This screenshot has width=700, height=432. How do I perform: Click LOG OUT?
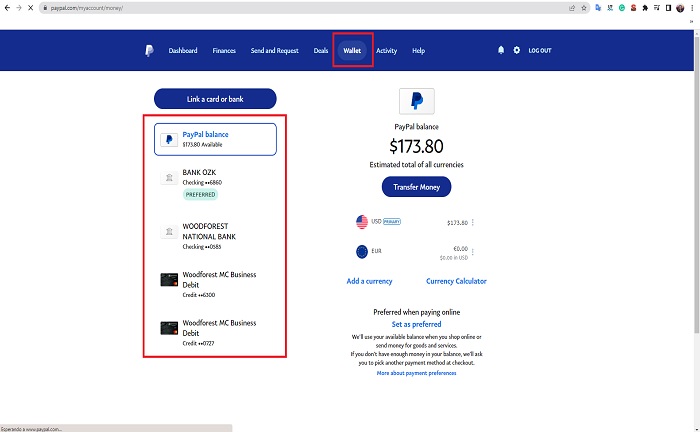[540, 50]
